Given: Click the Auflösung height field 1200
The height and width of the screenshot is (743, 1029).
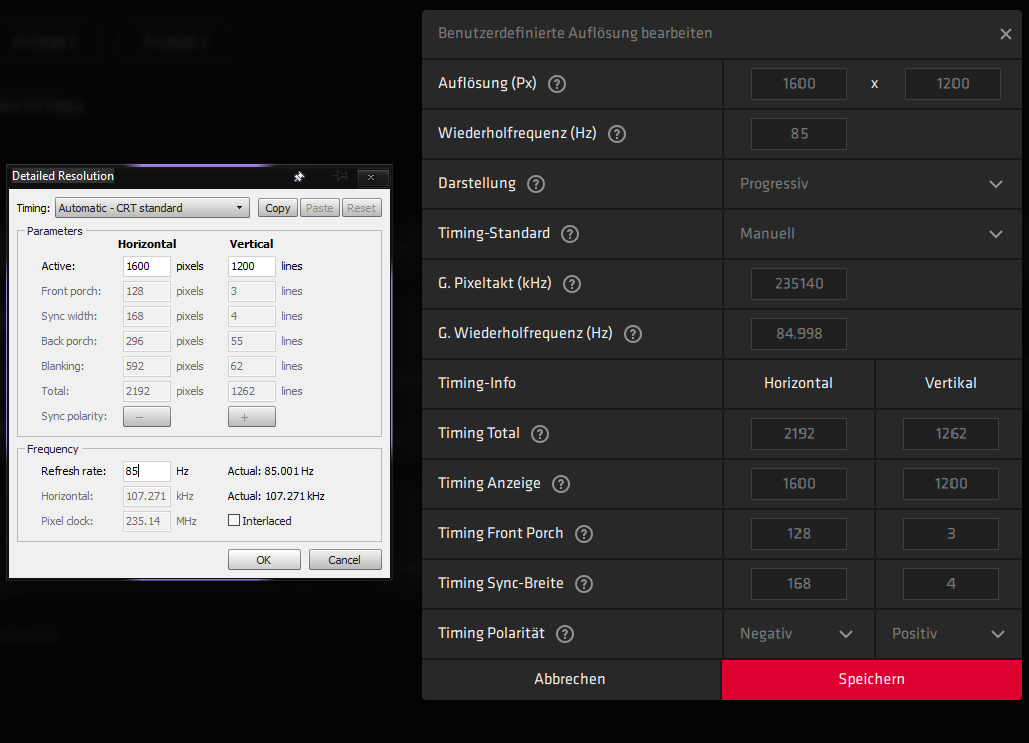Looking at the screenshot, I should click(953, 84).
